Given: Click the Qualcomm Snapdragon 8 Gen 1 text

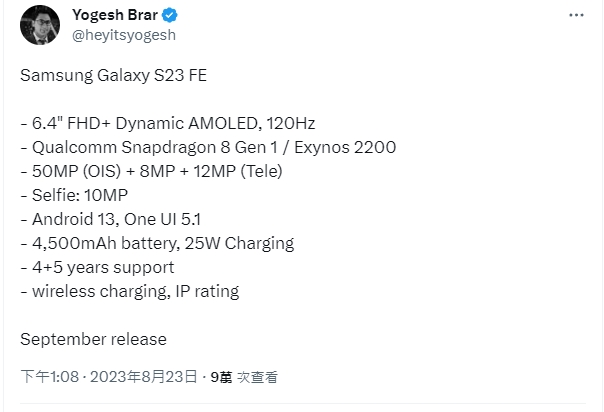Looking at the screenshot, I should click(155, 147).
